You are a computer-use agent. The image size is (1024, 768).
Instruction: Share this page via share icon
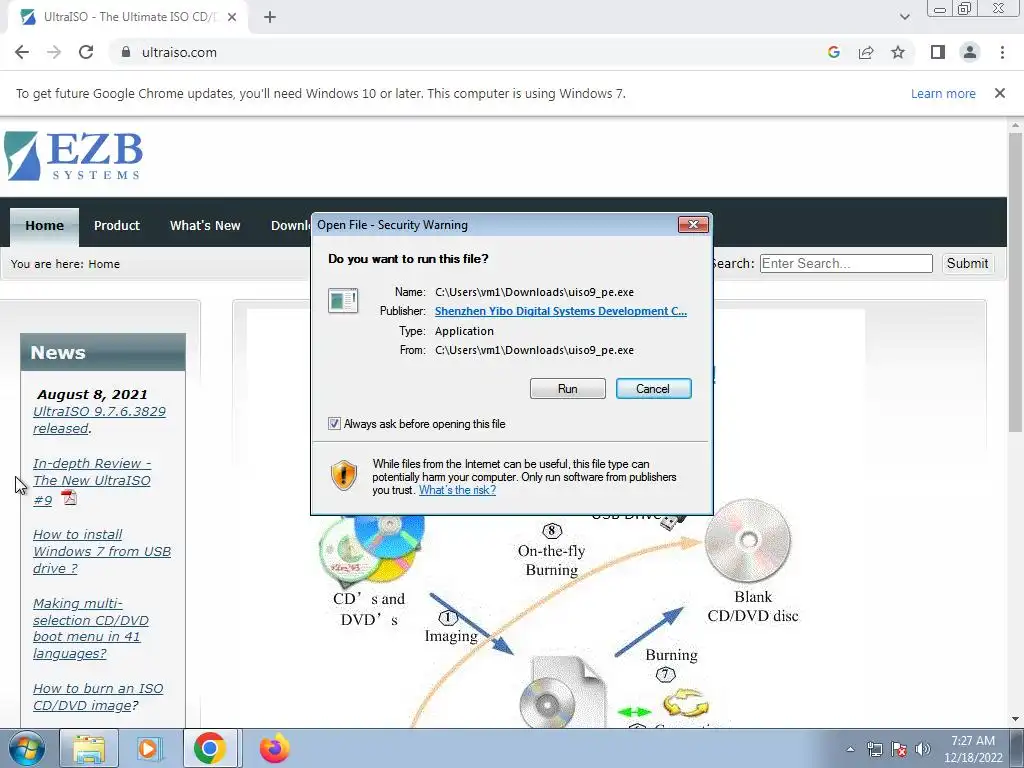click(x=866, y=52)
